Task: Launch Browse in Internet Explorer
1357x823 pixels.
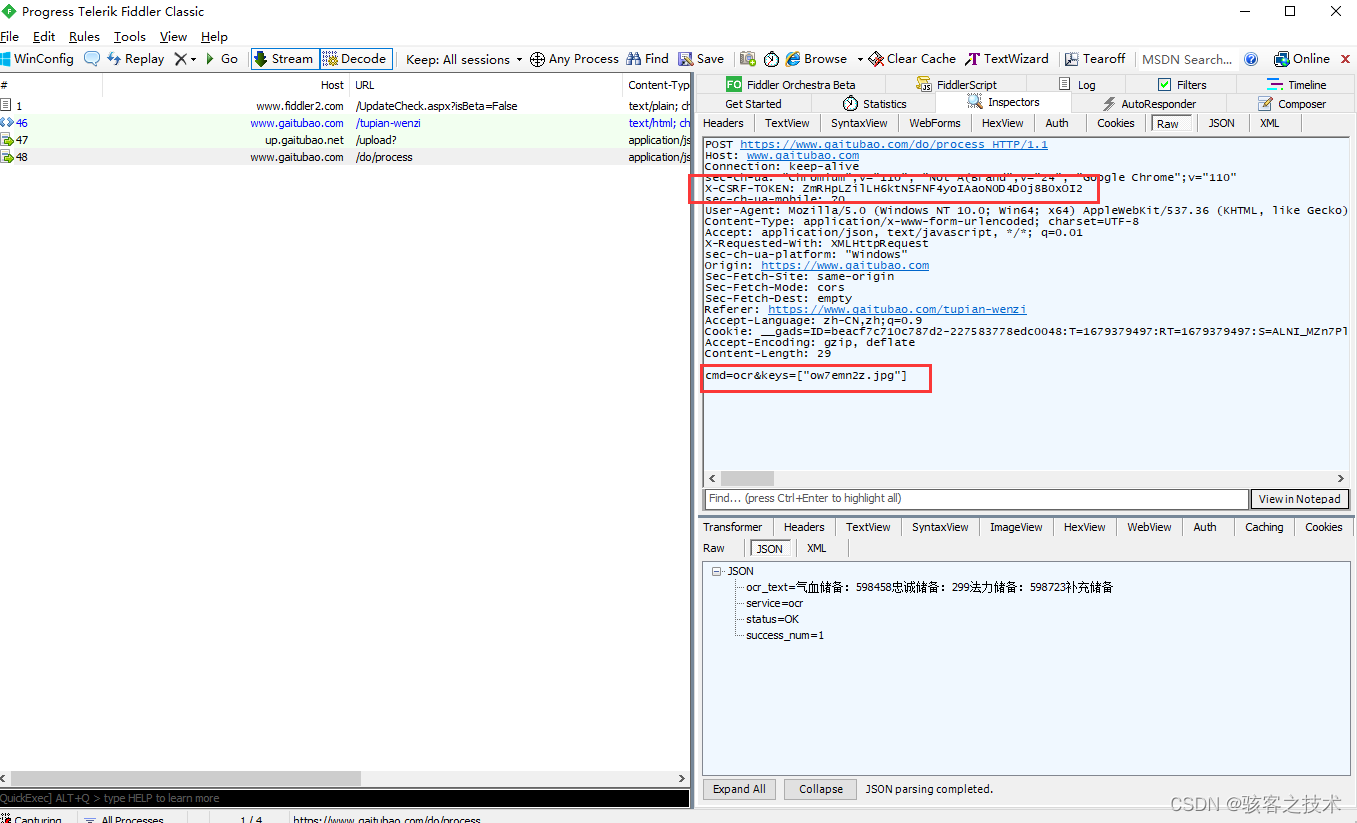Action: (x=817, y=59)
